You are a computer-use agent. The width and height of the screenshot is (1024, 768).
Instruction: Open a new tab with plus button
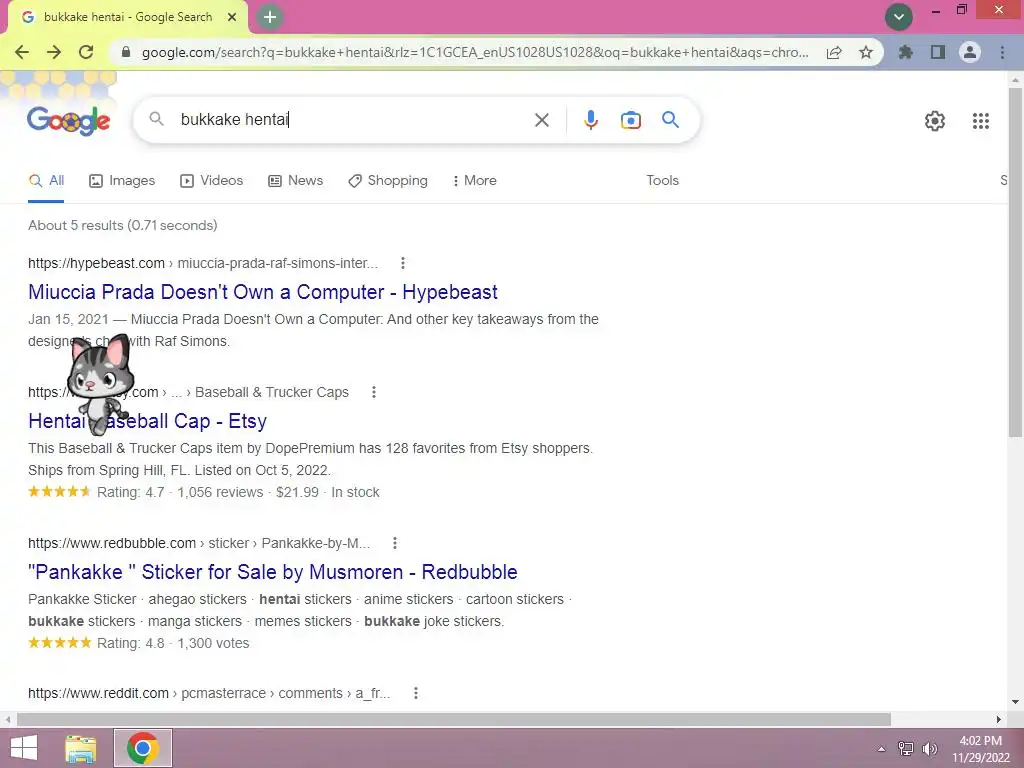(x=270, y=17)
